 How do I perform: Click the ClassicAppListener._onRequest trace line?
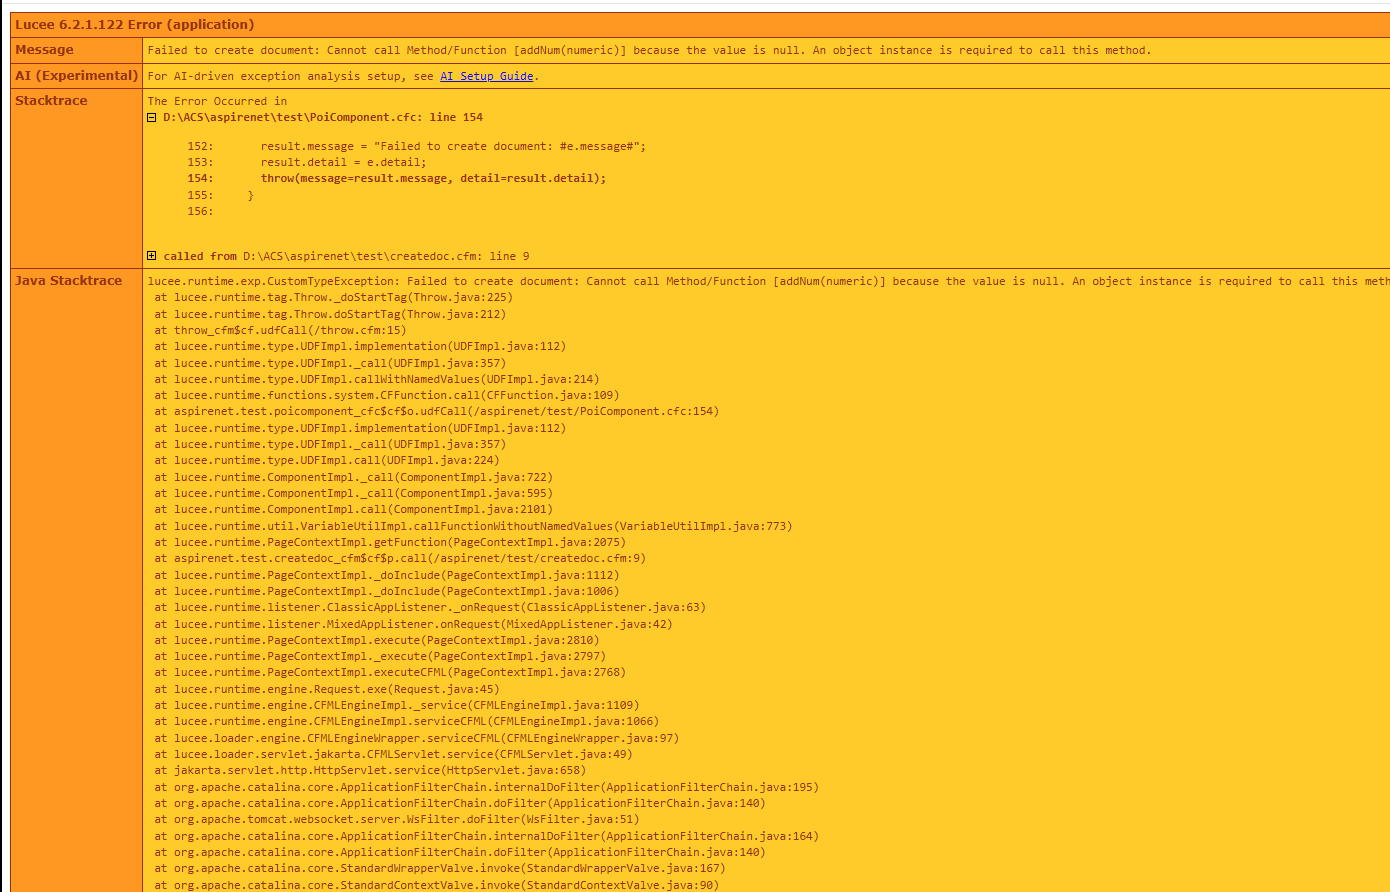(430, 608)
